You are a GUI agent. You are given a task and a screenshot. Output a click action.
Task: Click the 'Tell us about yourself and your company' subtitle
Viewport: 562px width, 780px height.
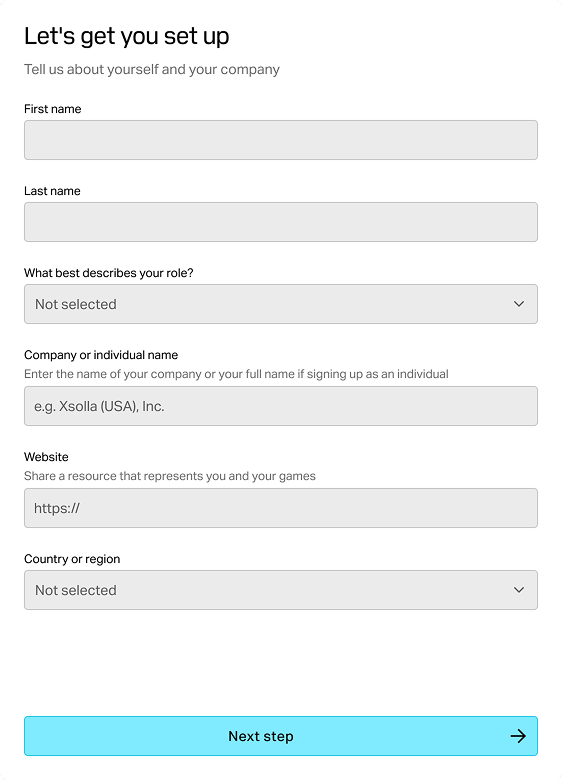(x=152, y=70)
